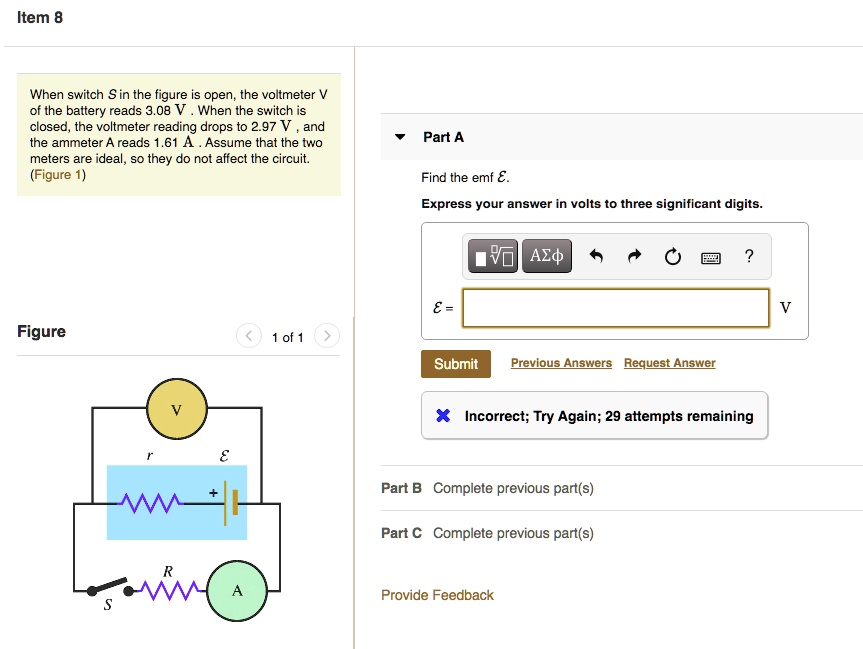Viewport: 863px width, 649px height.
Task: Reset the answer with the circular arrow
Action: click(x=672, y=257)
